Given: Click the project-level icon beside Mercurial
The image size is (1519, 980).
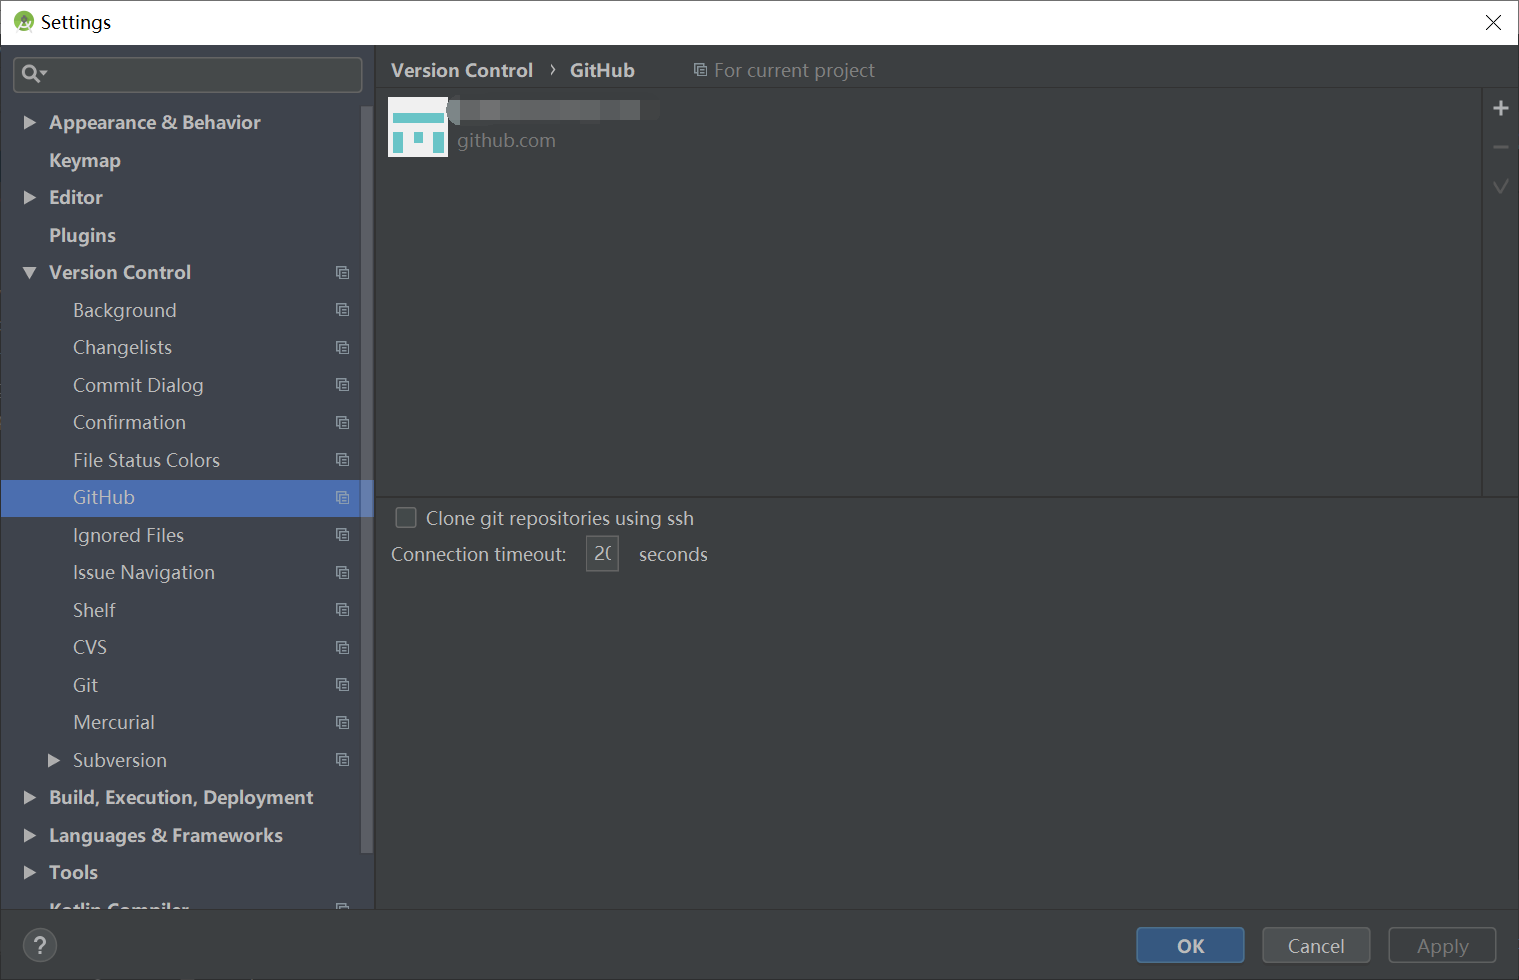Looking at the screenshot, I should point(342,723).
